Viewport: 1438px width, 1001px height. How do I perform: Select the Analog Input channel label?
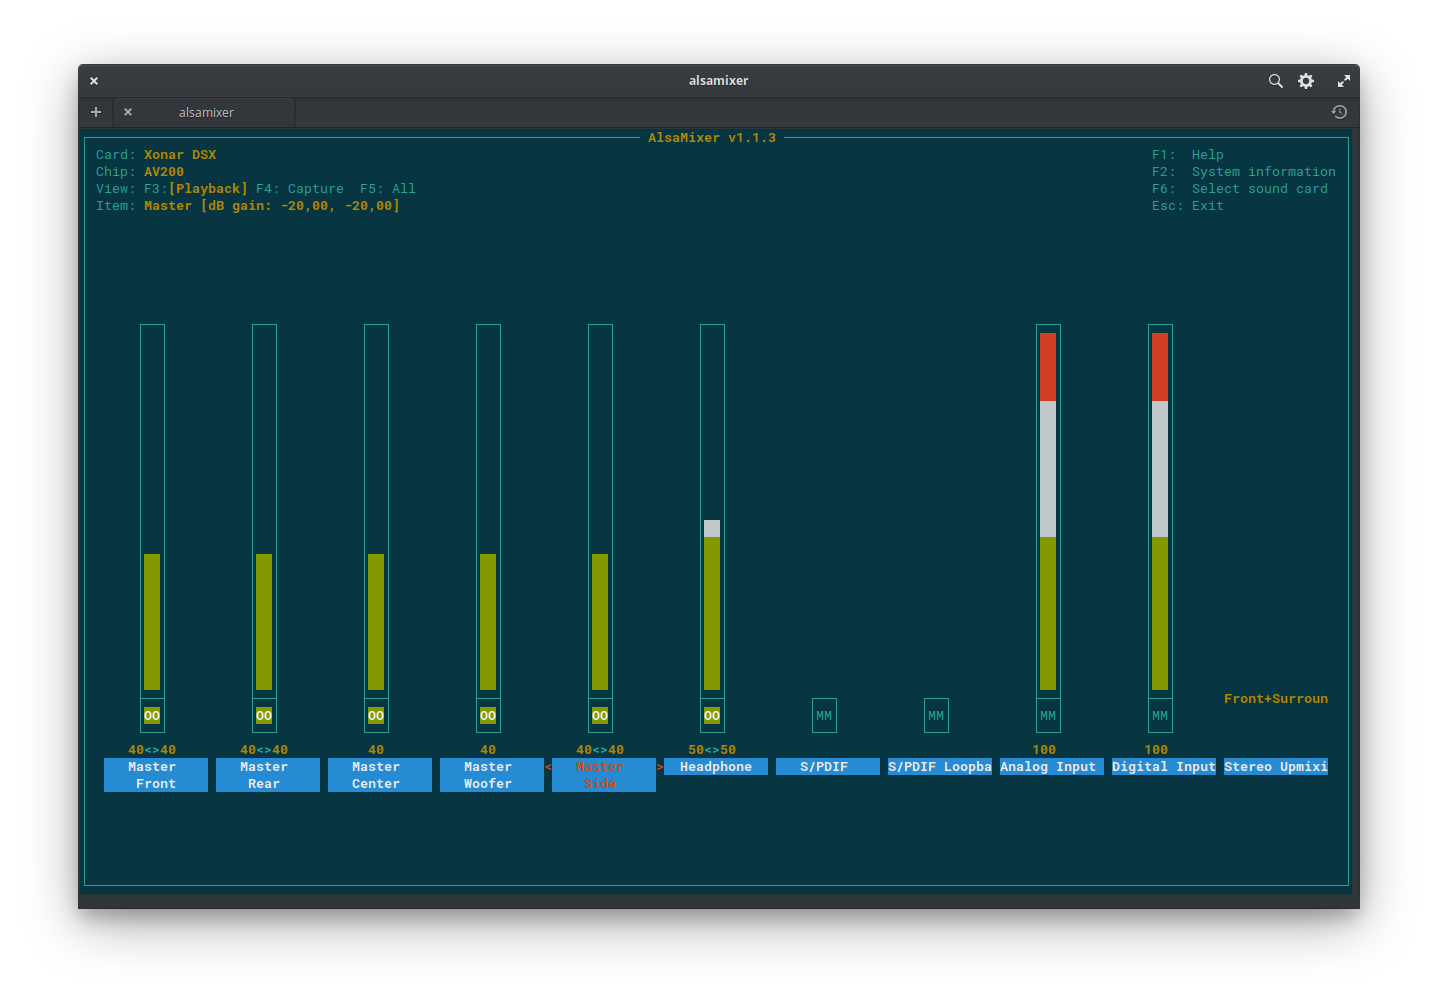tap(1052, 767)
